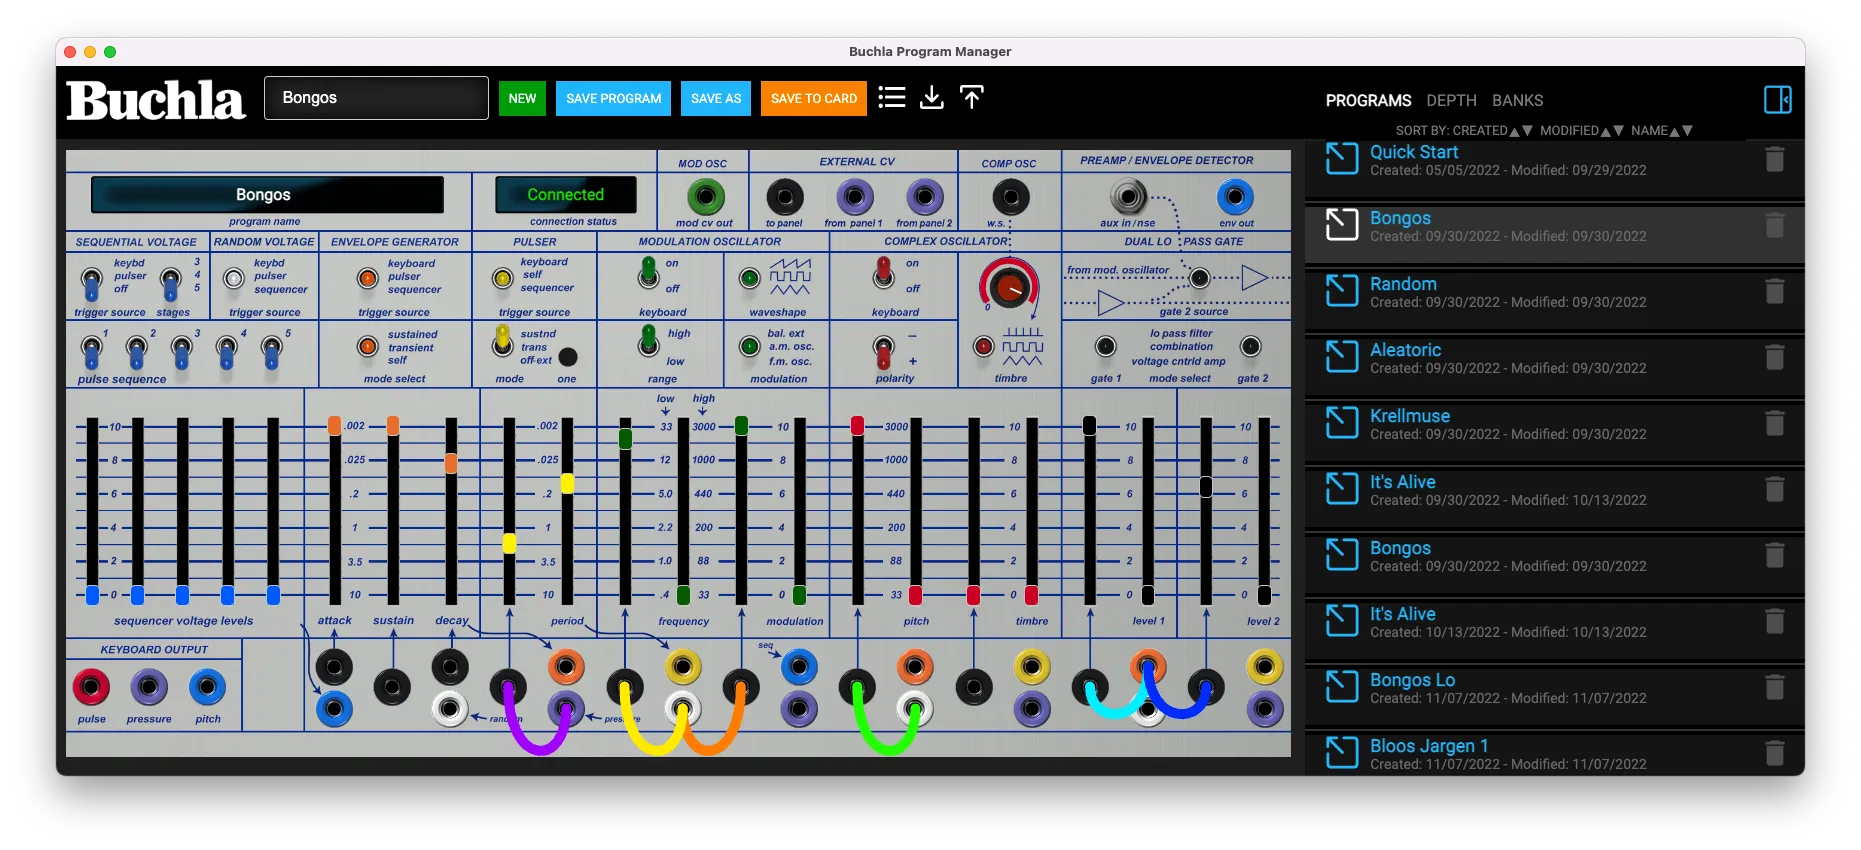Image resolution: width=1861 pixels, height=850 pixels.
Task: Toggle the pulser mode sustnd/trans/off switch
Action: tap(502, 343)
